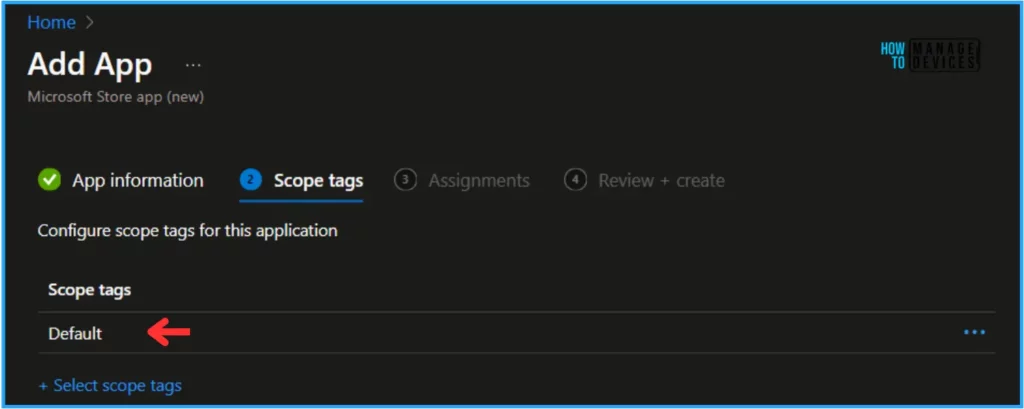Click the + Select scope tags link
Screen dimensions: 1024x409
coord(110,385)
